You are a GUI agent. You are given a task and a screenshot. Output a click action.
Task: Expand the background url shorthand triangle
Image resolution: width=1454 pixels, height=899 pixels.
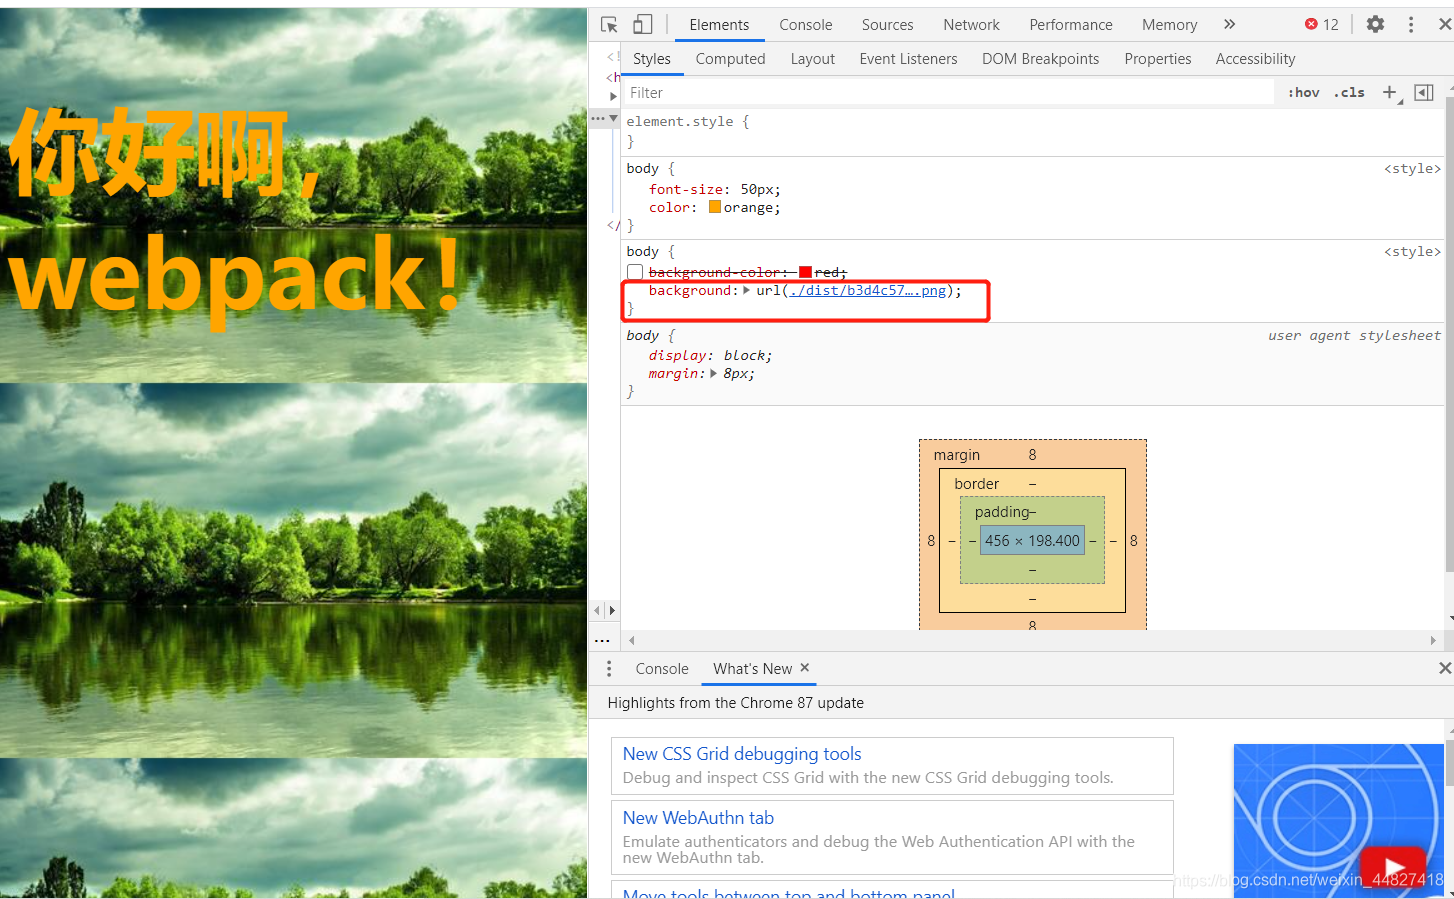click(746, 290)
